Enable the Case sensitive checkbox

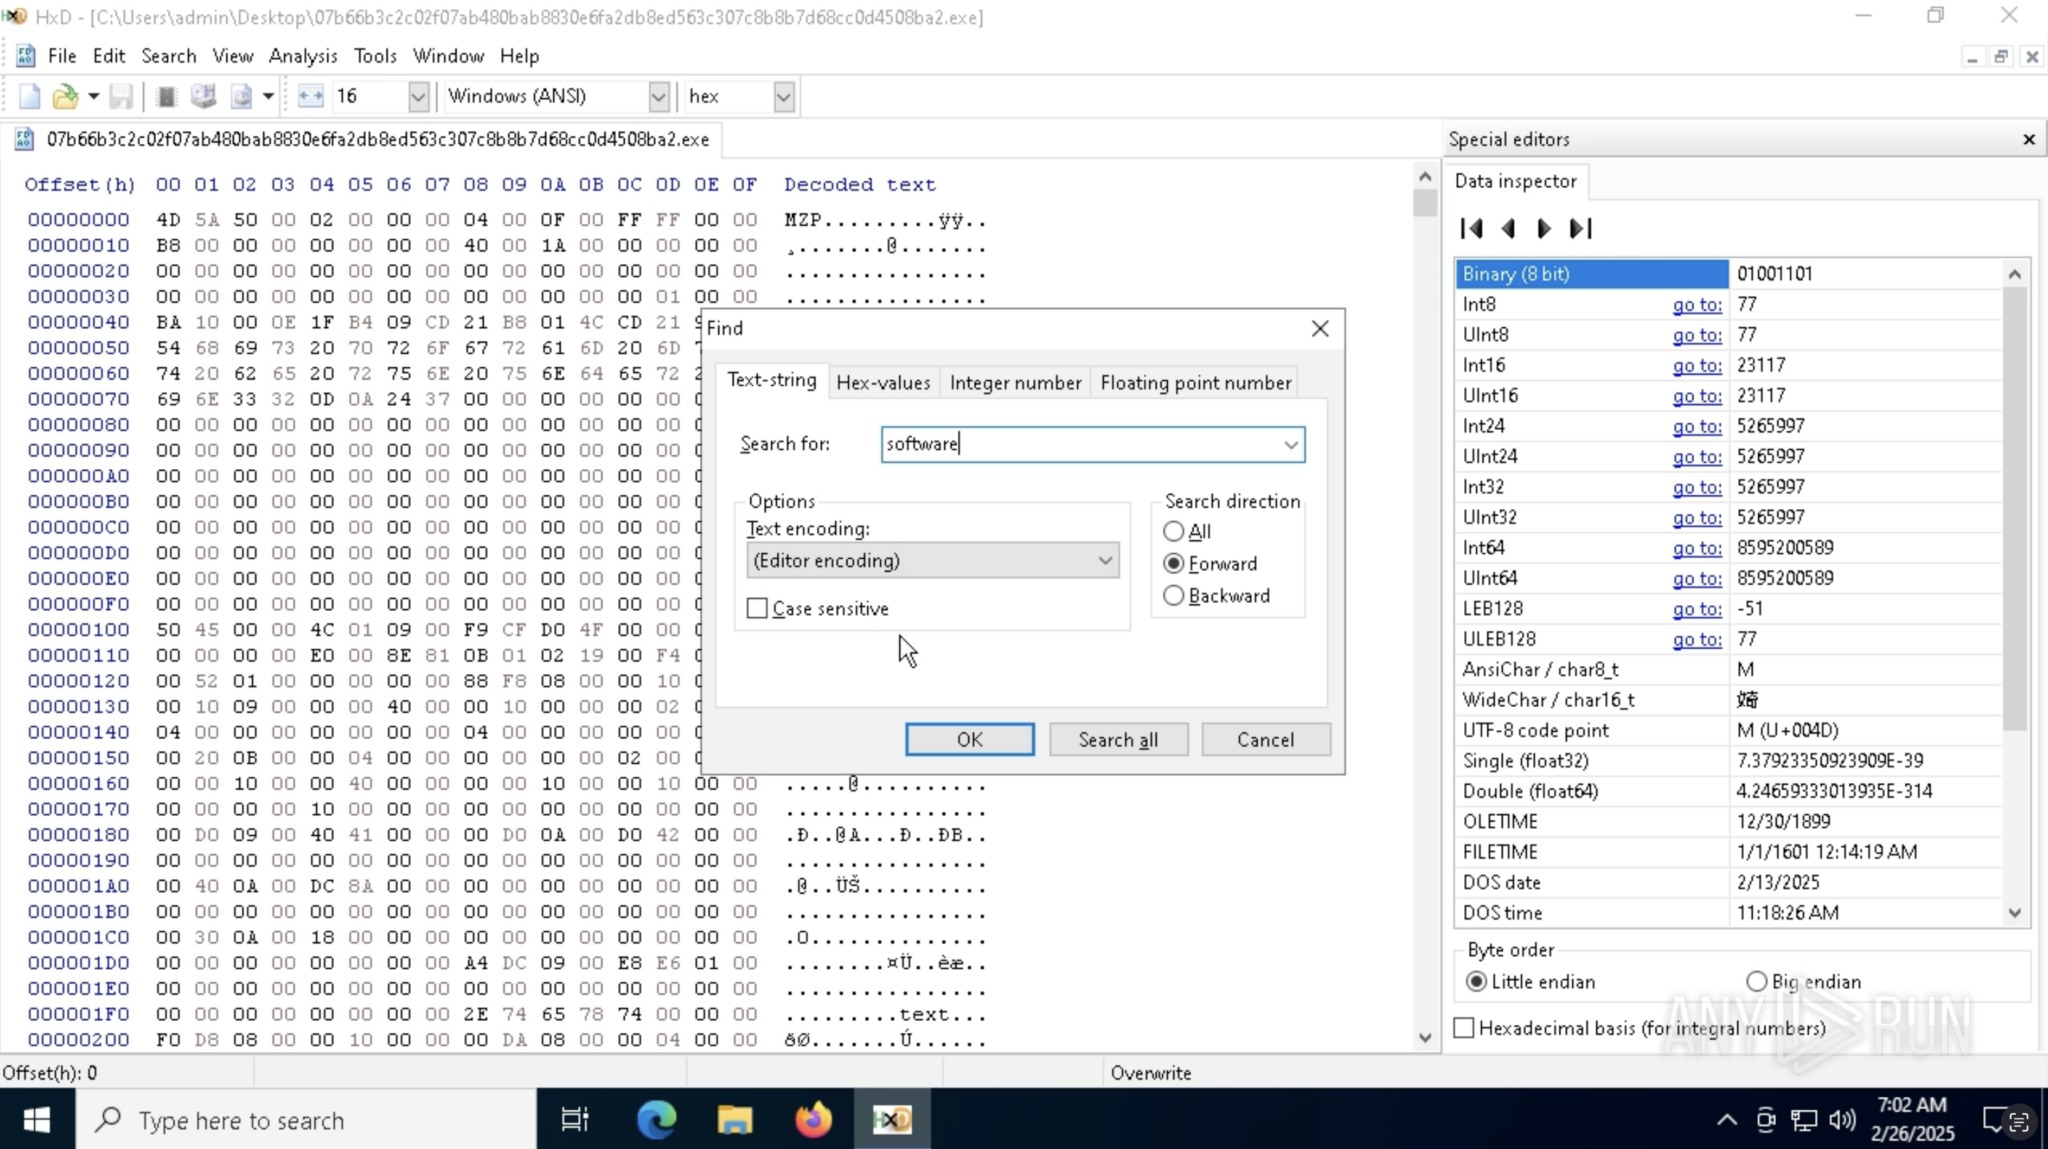pyautogui.click(x=758, y=609)
